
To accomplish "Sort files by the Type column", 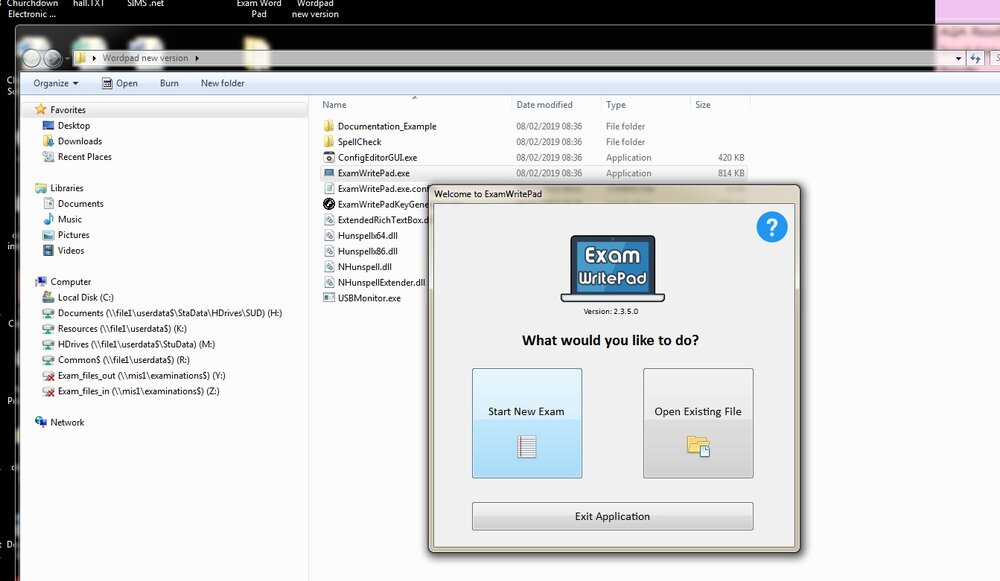I will (615, 105).
